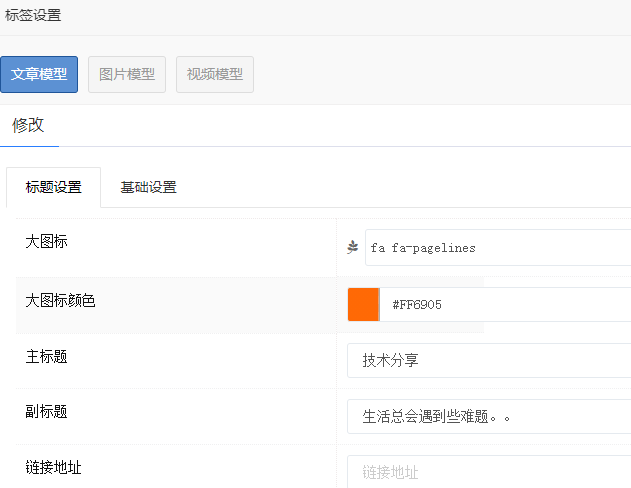Click the 标签设置 page title
The width and height of the screenshot is (631, 488).
tap(33, 15)
